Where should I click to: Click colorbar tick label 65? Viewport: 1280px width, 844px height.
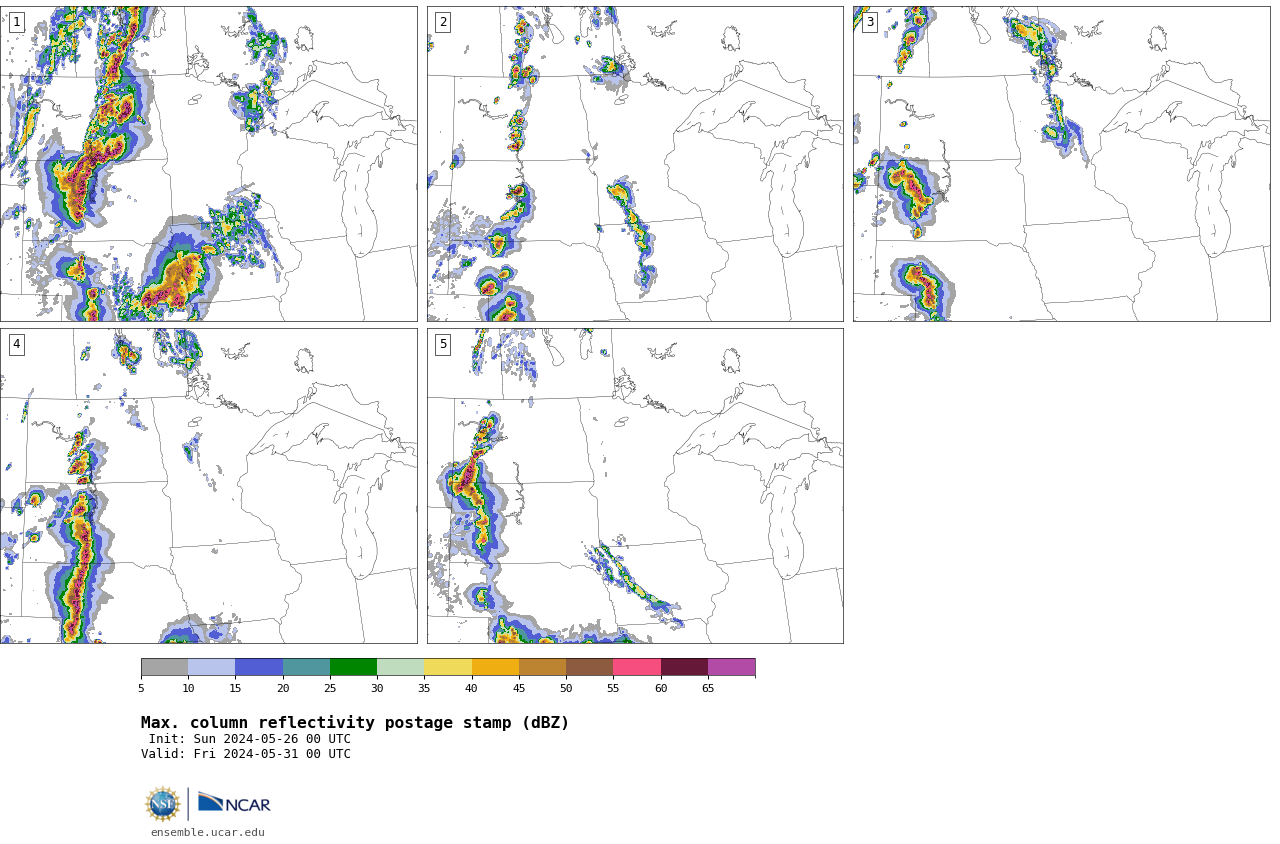(x=708, y=688)
